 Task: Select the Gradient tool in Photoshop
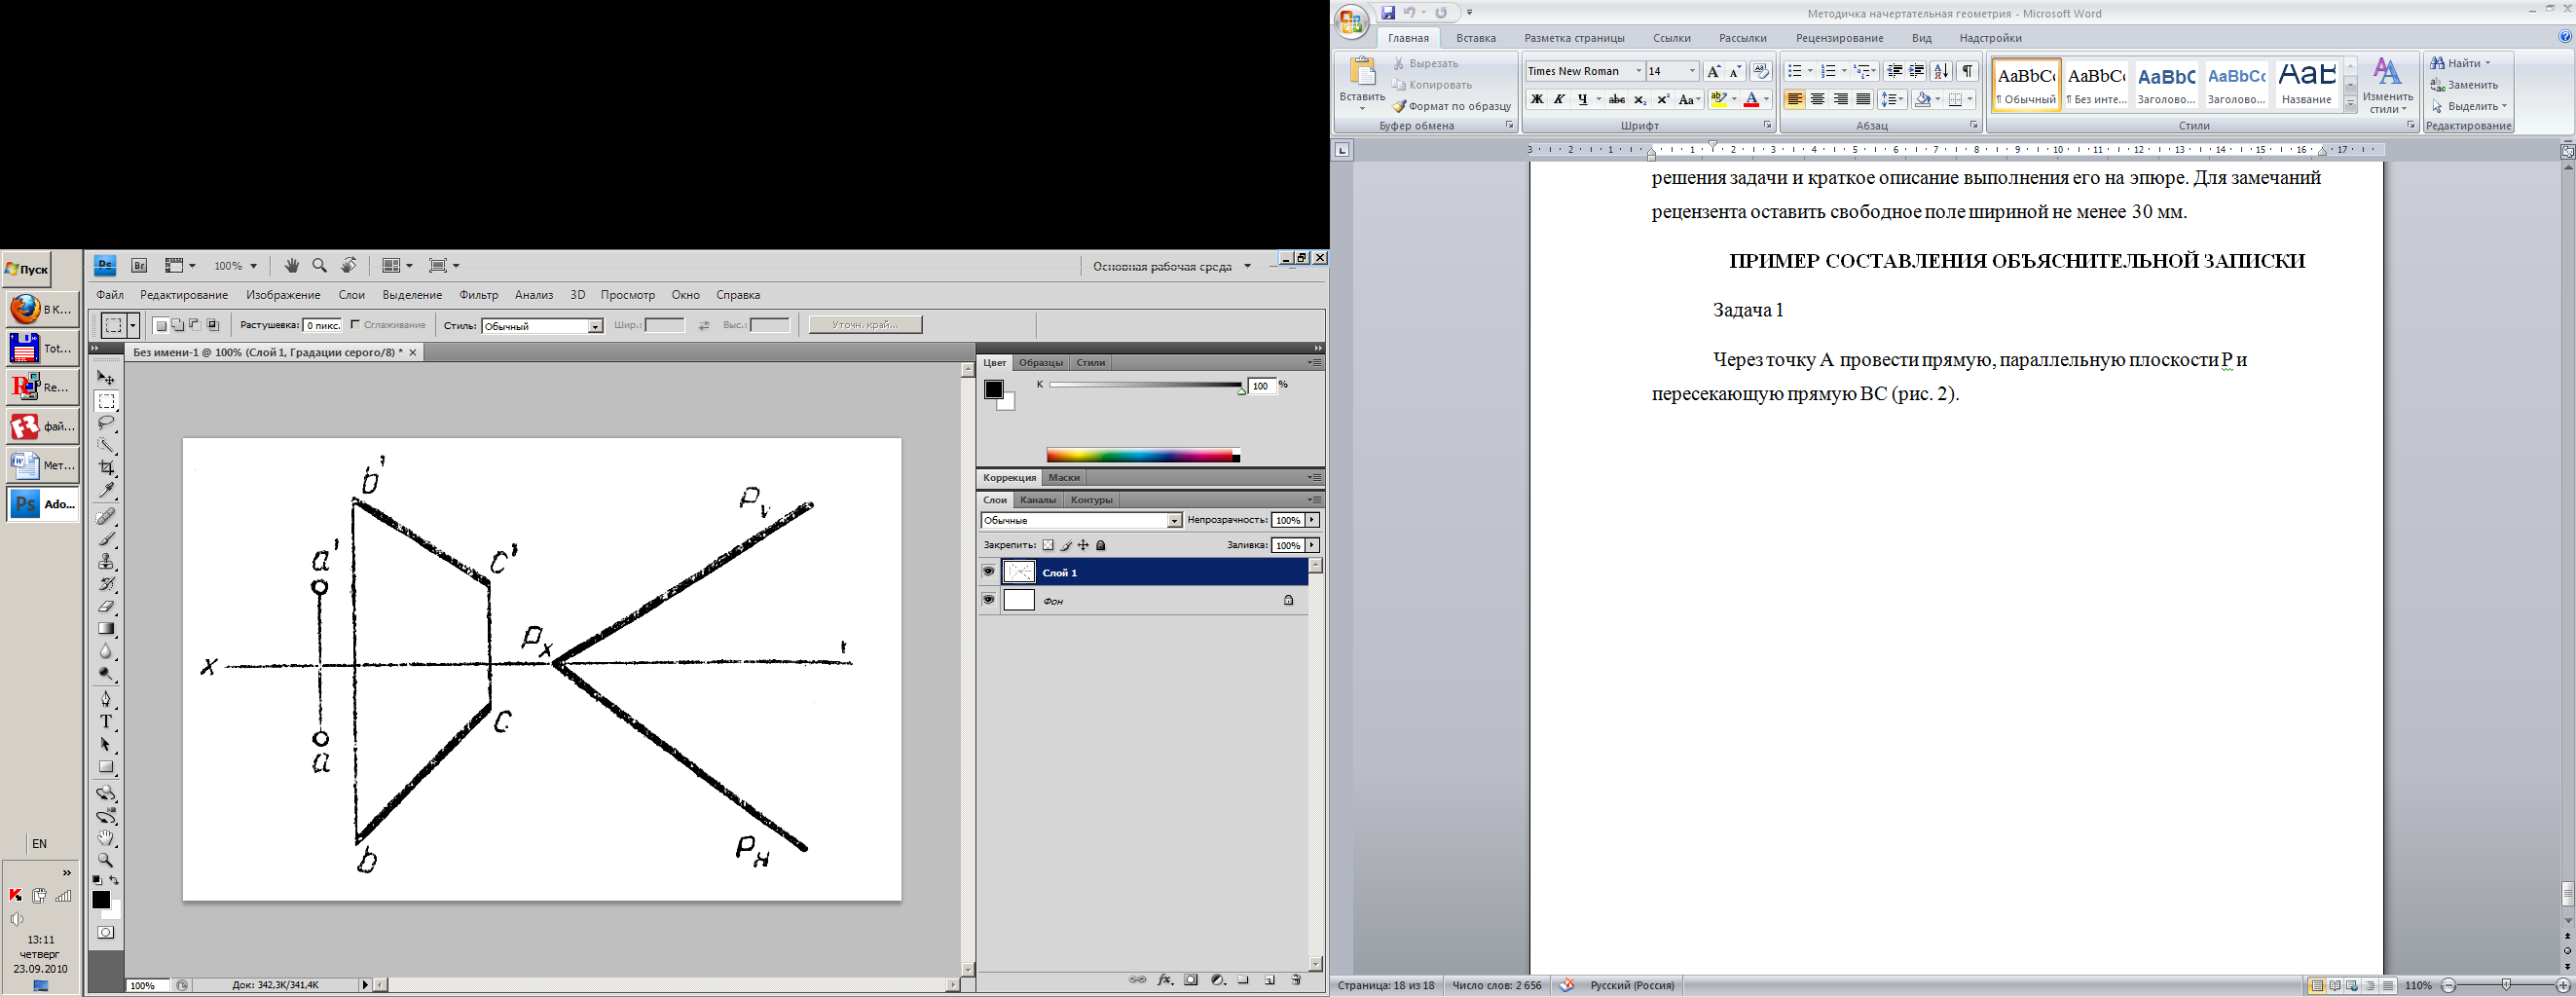[x=106, y=629]
